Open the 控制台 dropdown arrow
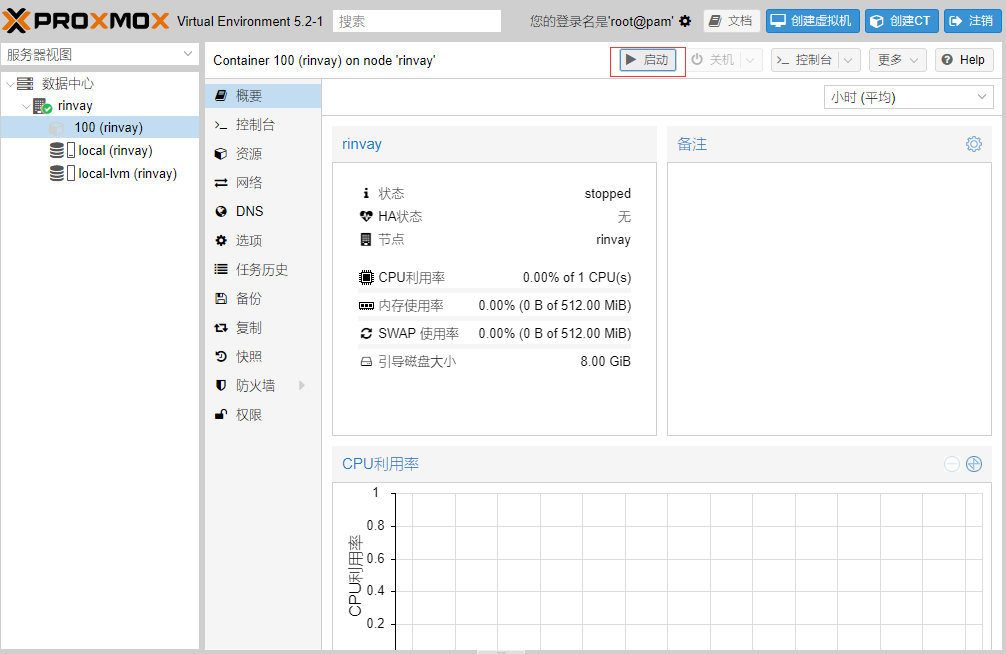 click(849, 60)
